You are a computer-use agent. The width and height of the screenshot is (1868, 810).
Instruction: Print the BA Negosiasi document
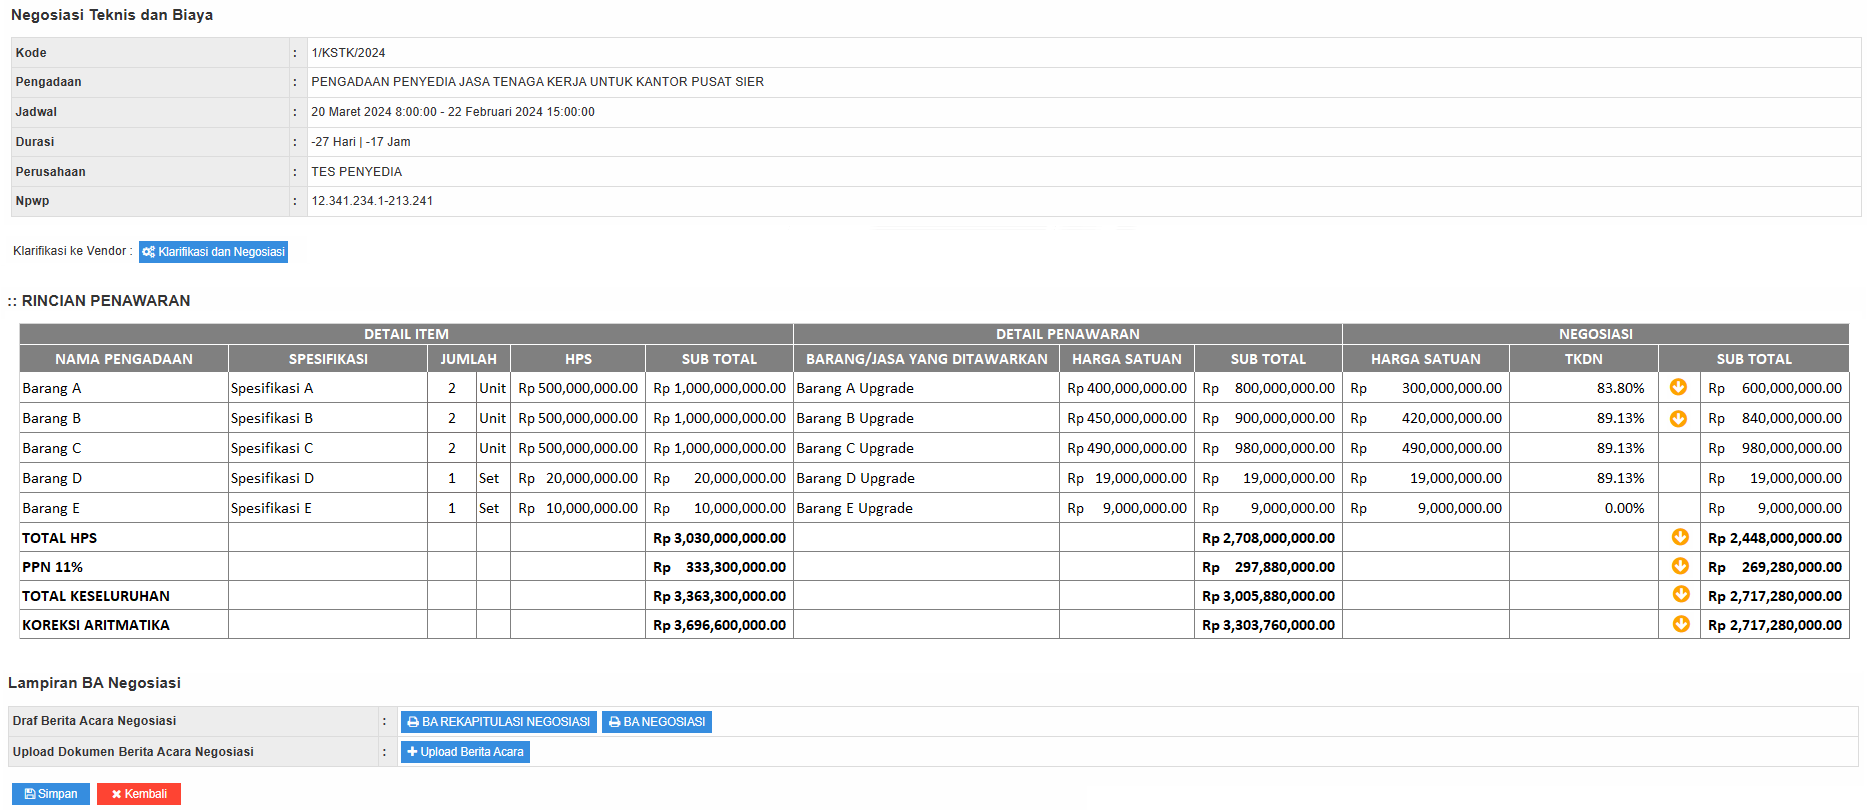pyautogui.click(x=656, y=722)
